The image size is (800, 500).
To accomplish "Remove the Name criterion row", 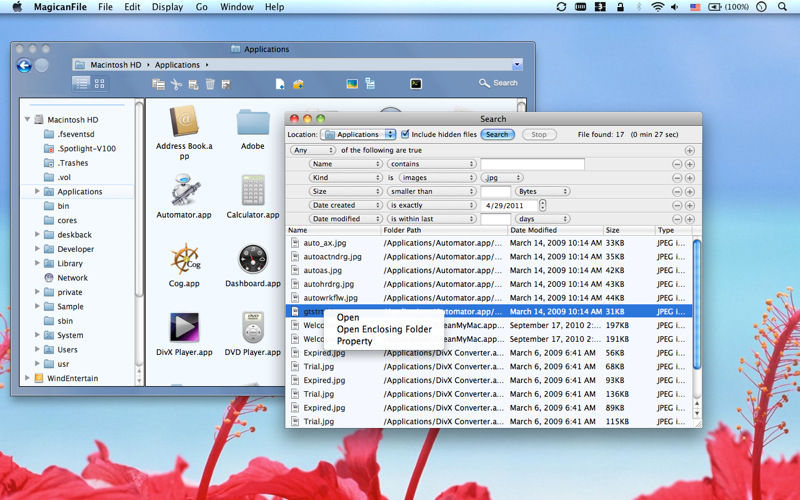I will pyautogui.click(x=677, y=164).
